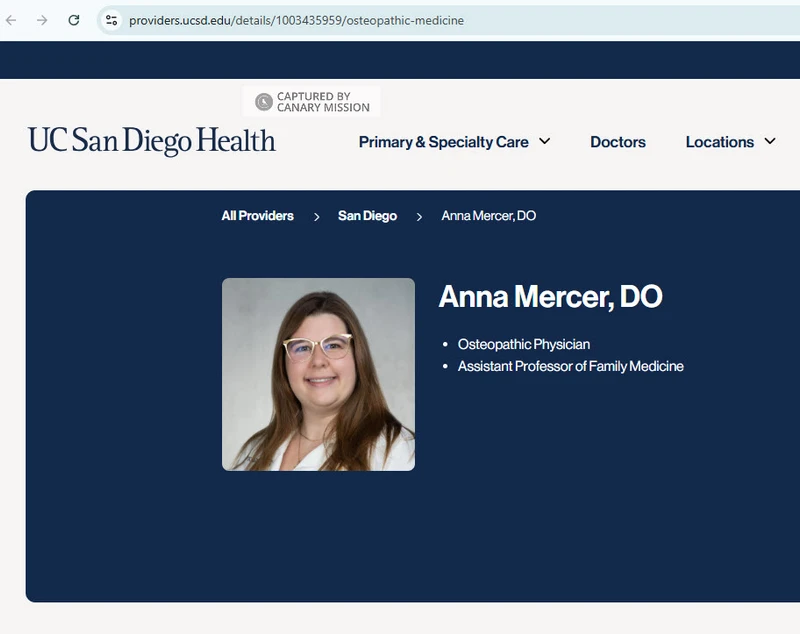Viewport: 800px width, 634px height.
Task: Follow the All Providers breadcrumb link
Action: [x=258, y=216]
